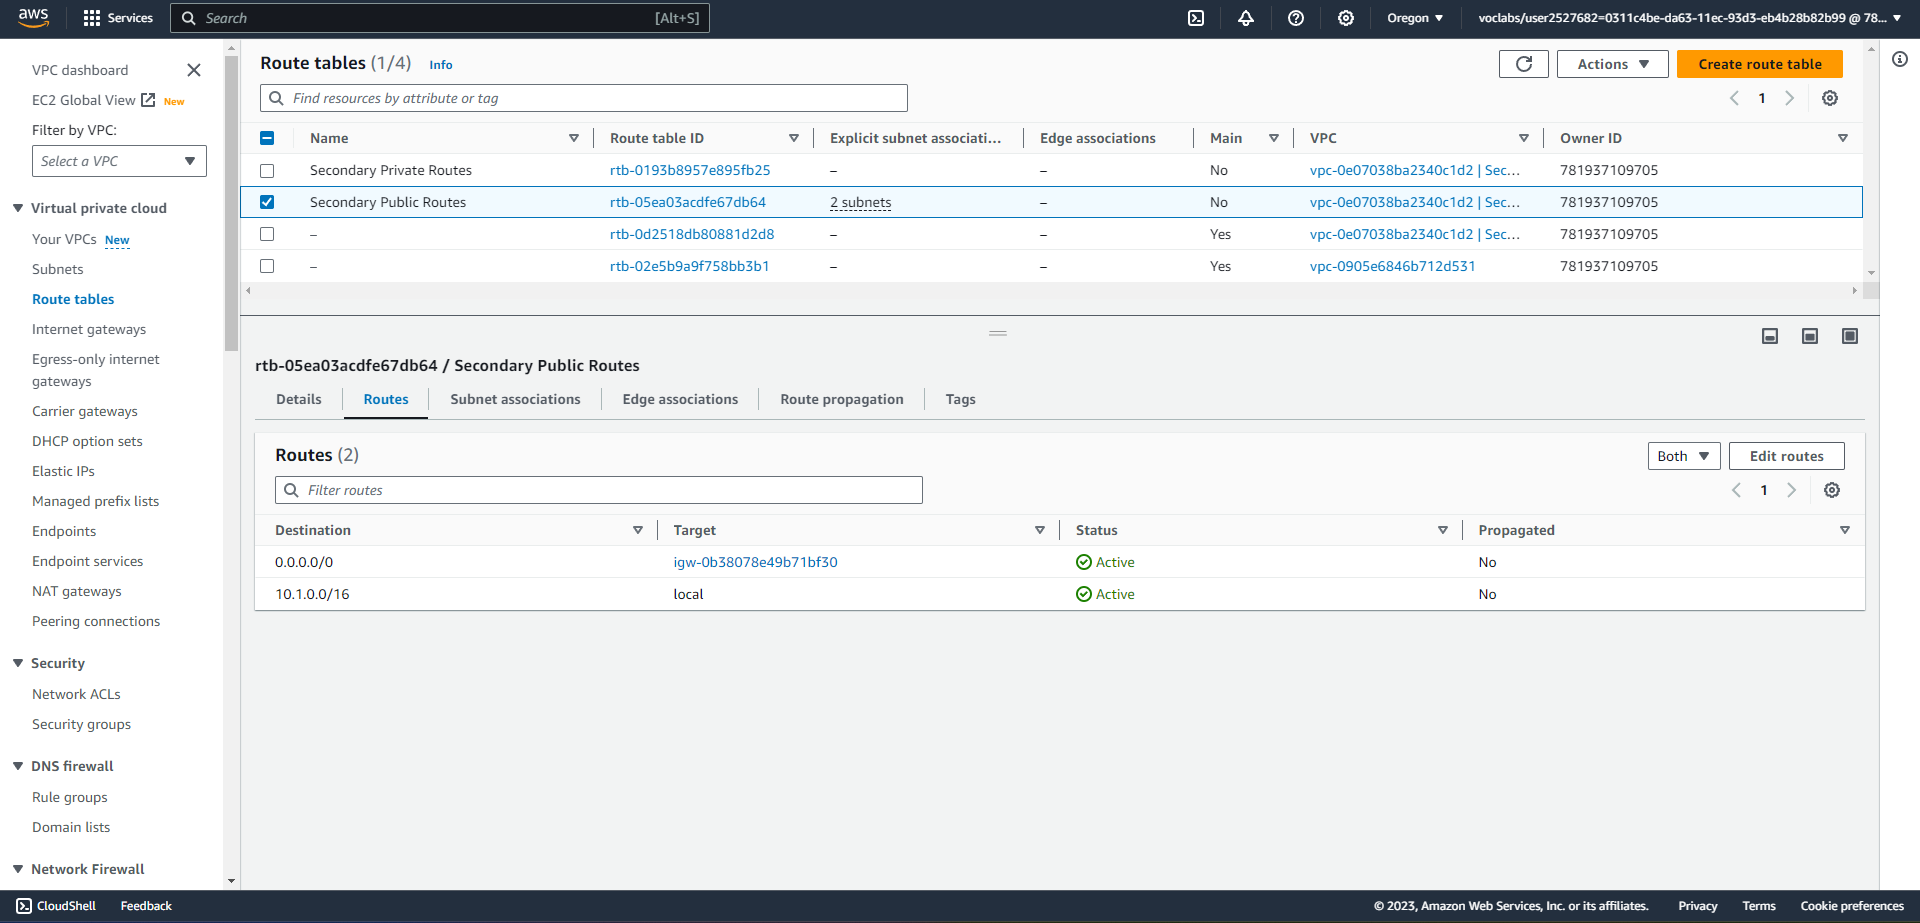Click the Create route table button

pos(1759,64)
